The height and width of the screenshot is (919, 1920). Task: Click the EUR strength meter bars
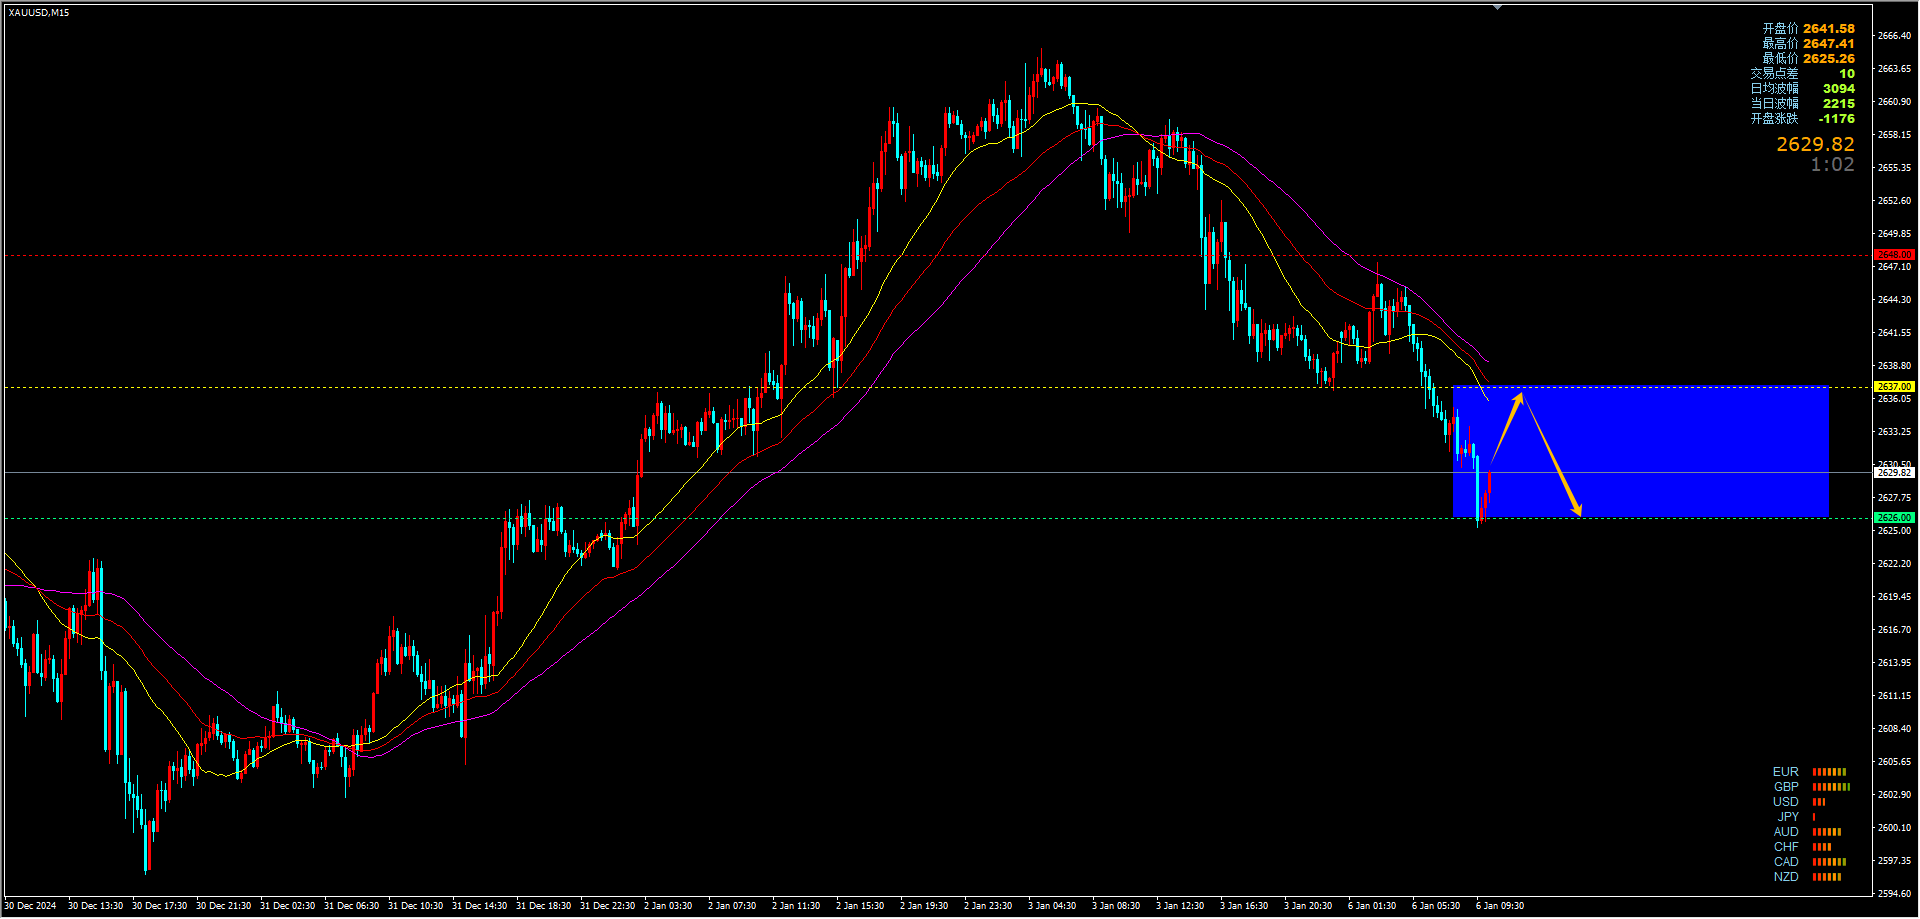(1829, 772)
